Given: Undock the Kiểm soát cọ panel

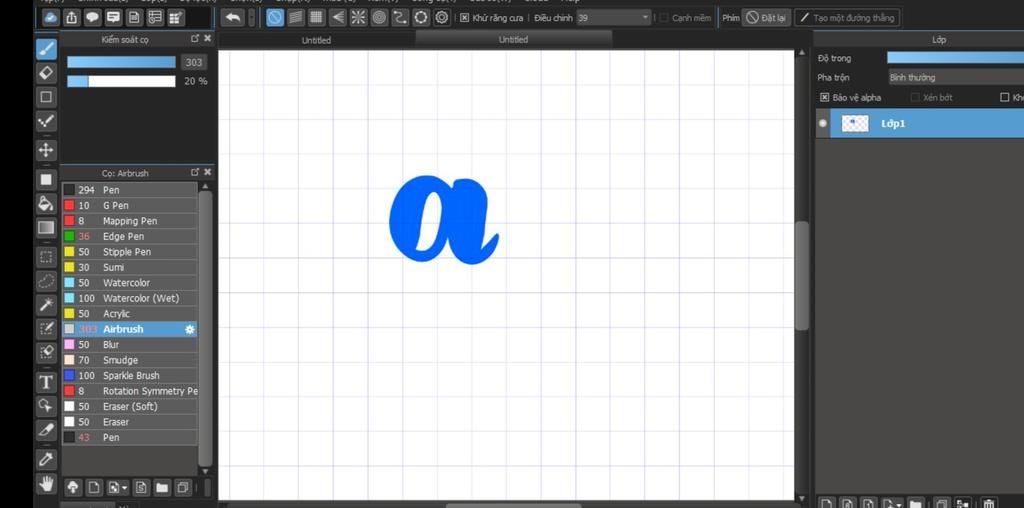Looking at the screenshot, I should click(x=195, y=39).
